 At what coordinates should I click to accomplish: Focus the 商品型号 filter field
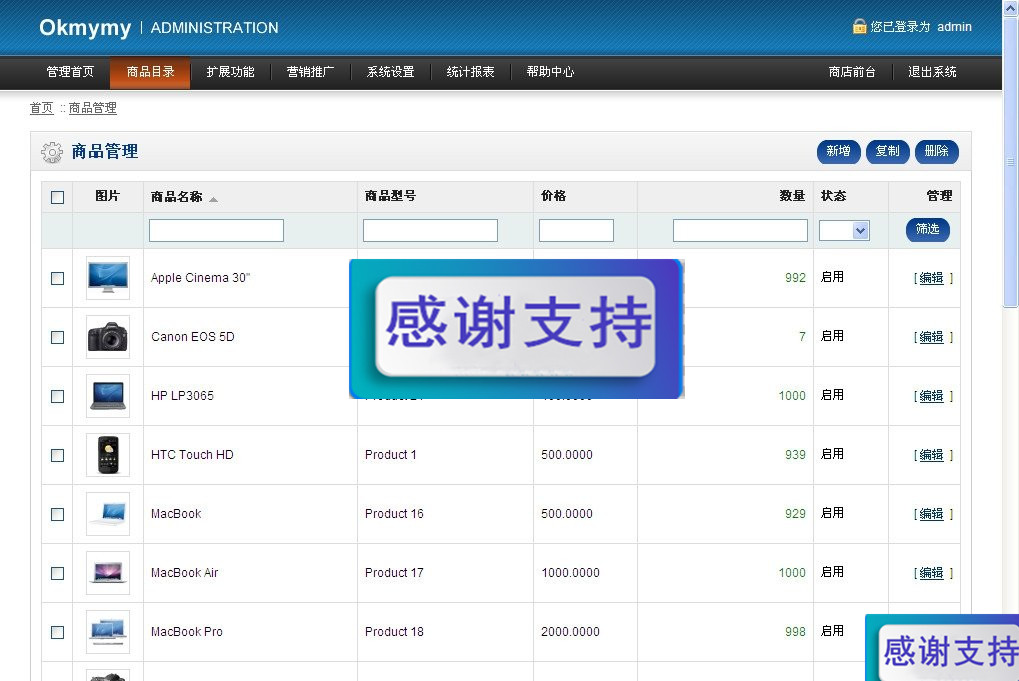(430, 230)
